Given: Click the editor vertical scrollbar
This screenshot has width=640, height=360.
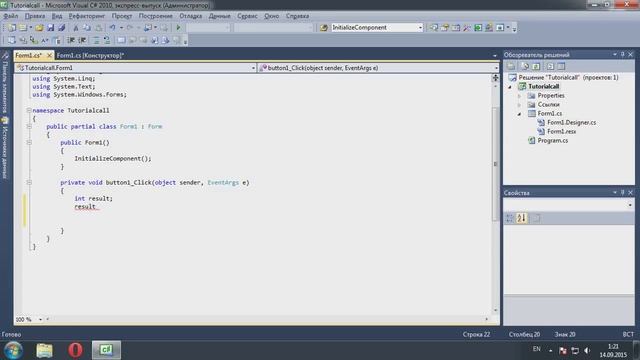Looking at the screenshot, I should [496, 164].
